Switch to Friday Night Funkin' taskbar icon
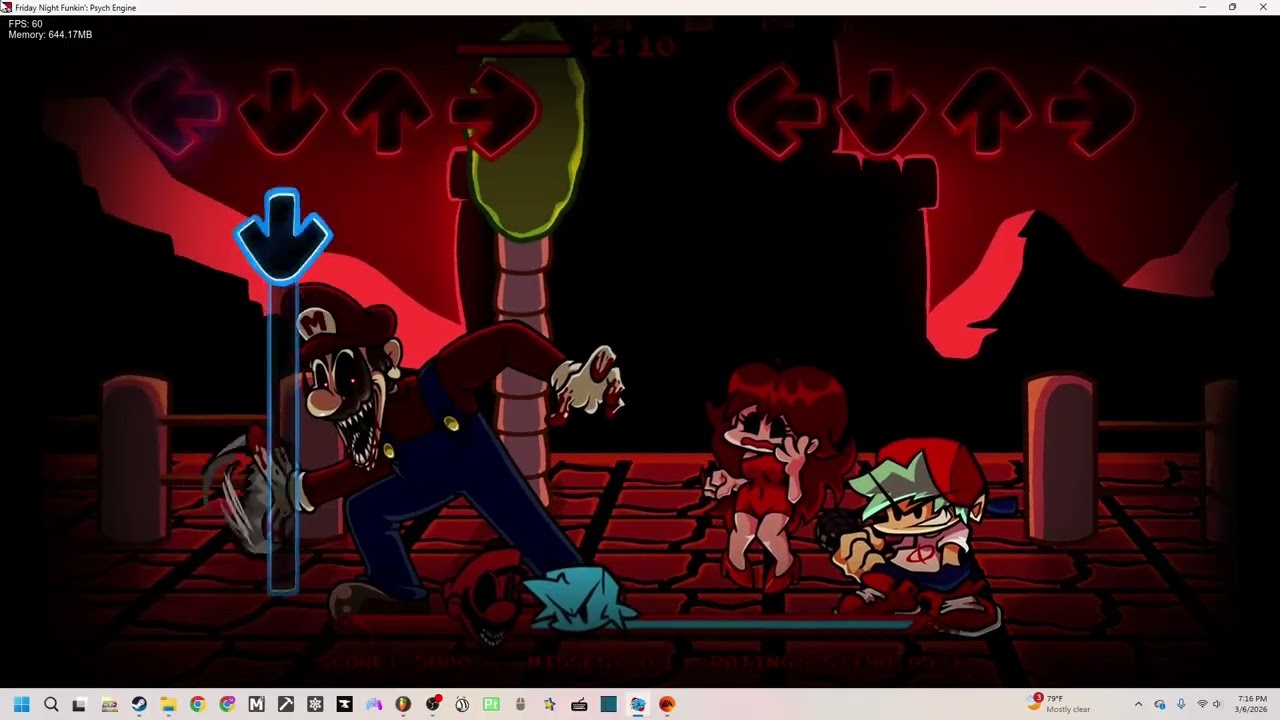The image size is (1280, 720). 638,704
